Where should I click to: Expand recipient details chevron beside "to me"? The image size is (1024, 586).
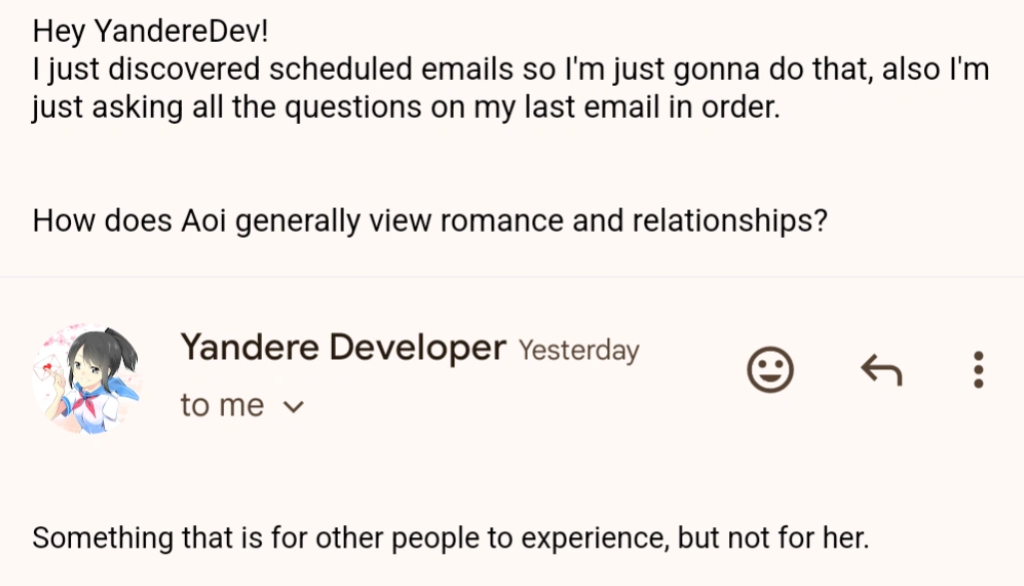click(x=293, y=407)
